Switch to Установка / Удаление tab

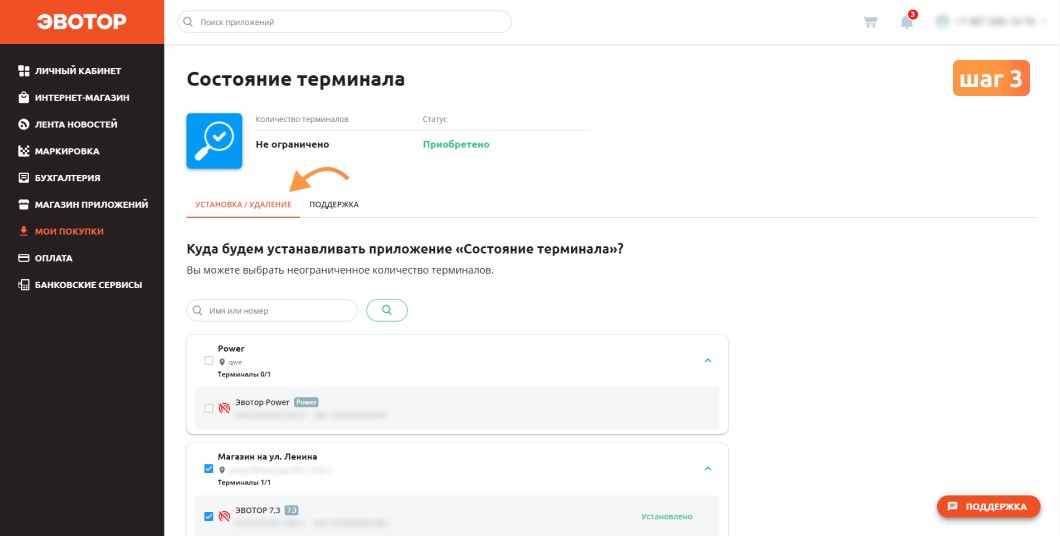pos(243,204)
